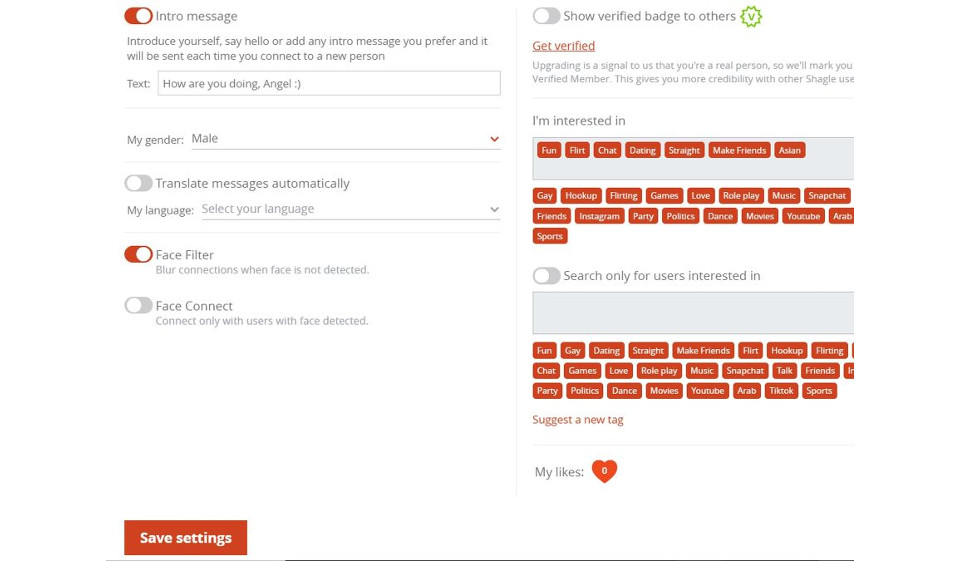Enable Search only for users interested in
Image resolution: width=960 pixels, height=561 pixels.
click(546, 276)
